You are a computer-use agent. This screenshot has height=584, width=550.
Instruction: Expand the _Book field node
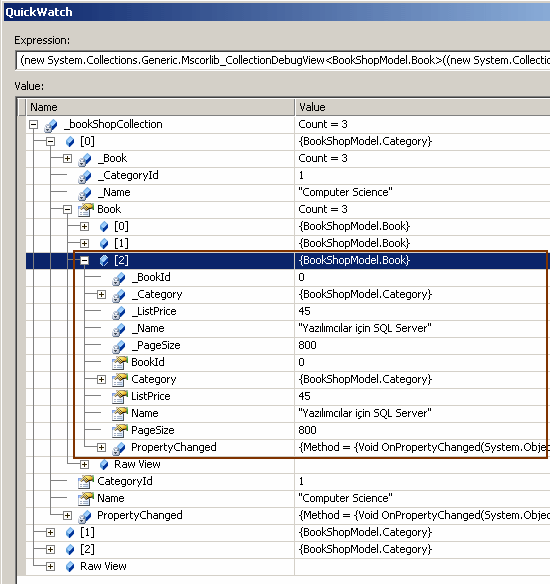pyautogui.click(x=67, y=158)
